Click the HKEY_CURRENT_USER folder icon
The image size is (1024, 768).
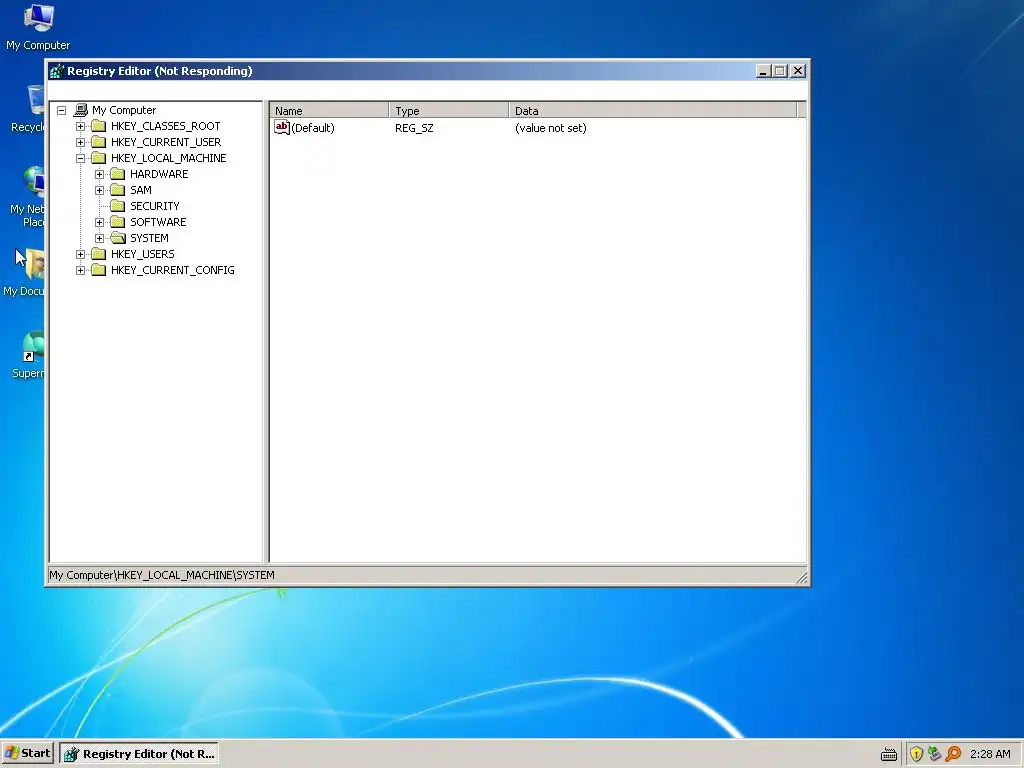pyautogui.click(x=99, y=142)
